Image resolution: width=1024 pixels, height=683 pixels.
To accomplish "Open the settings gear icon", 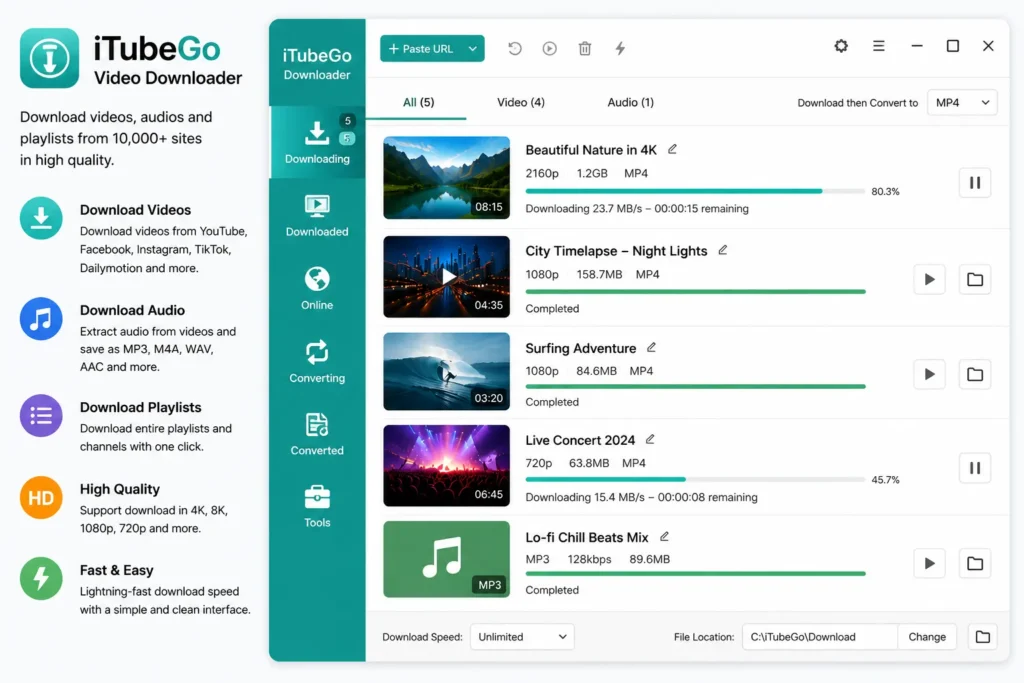I will click(841, 46).
